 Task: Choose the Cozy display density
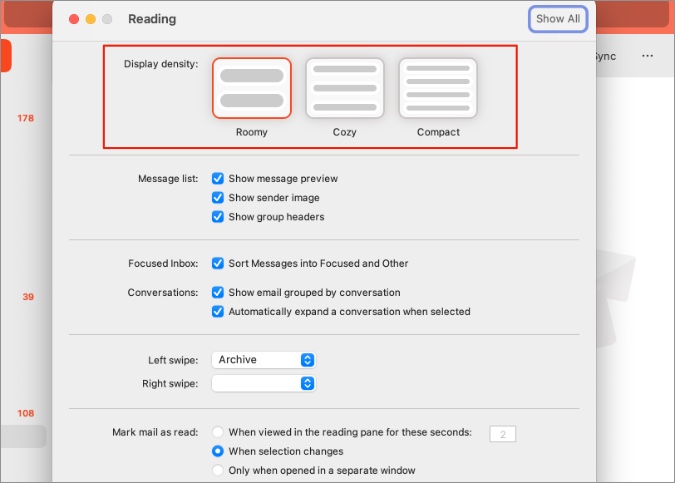(345, 88)
